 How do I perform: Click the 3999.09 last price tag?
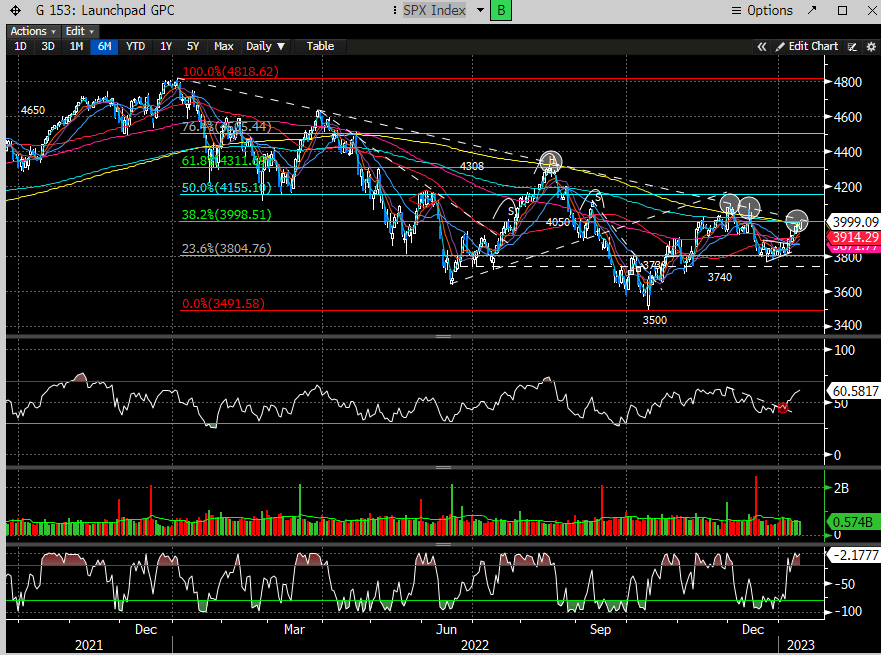click(855, 222)
